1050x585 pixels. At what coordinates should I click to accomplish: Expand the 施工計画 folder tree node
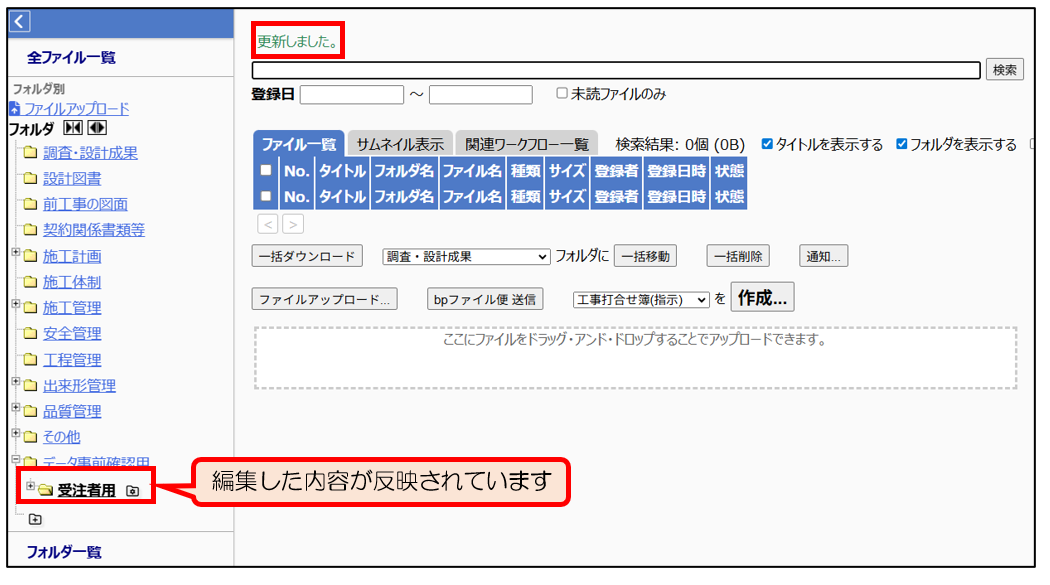tap(16, 254)
